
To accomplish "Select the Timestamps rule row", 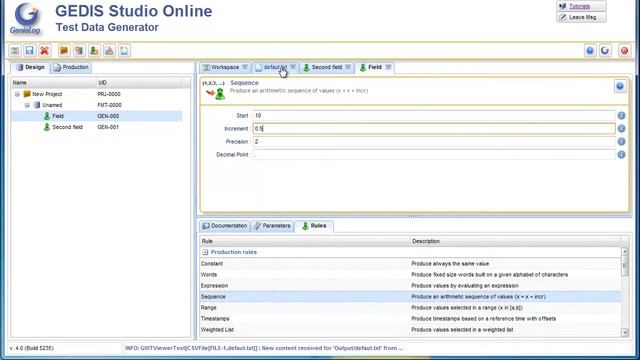I will coord(410,319).
